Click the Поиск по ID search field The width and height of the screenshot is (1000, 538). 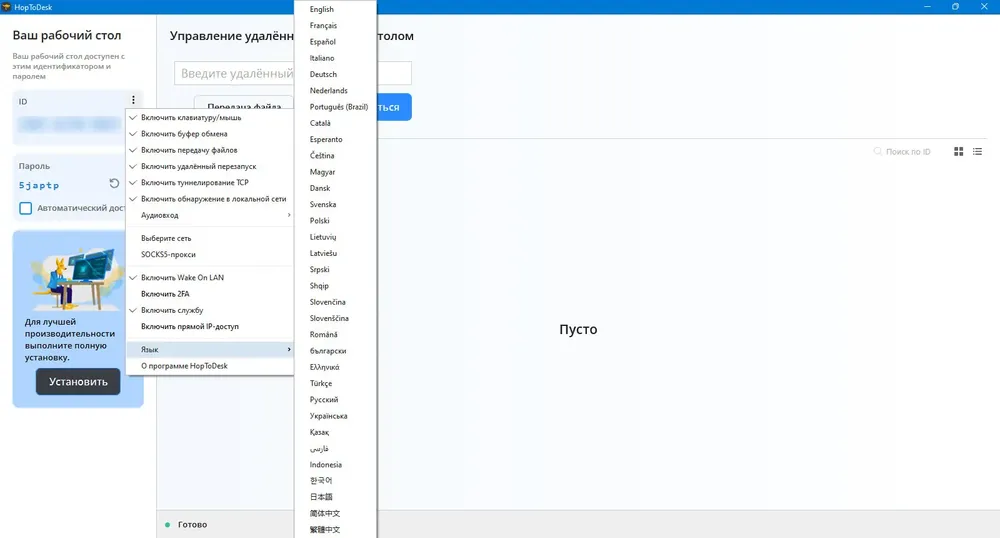coord(908,151)
